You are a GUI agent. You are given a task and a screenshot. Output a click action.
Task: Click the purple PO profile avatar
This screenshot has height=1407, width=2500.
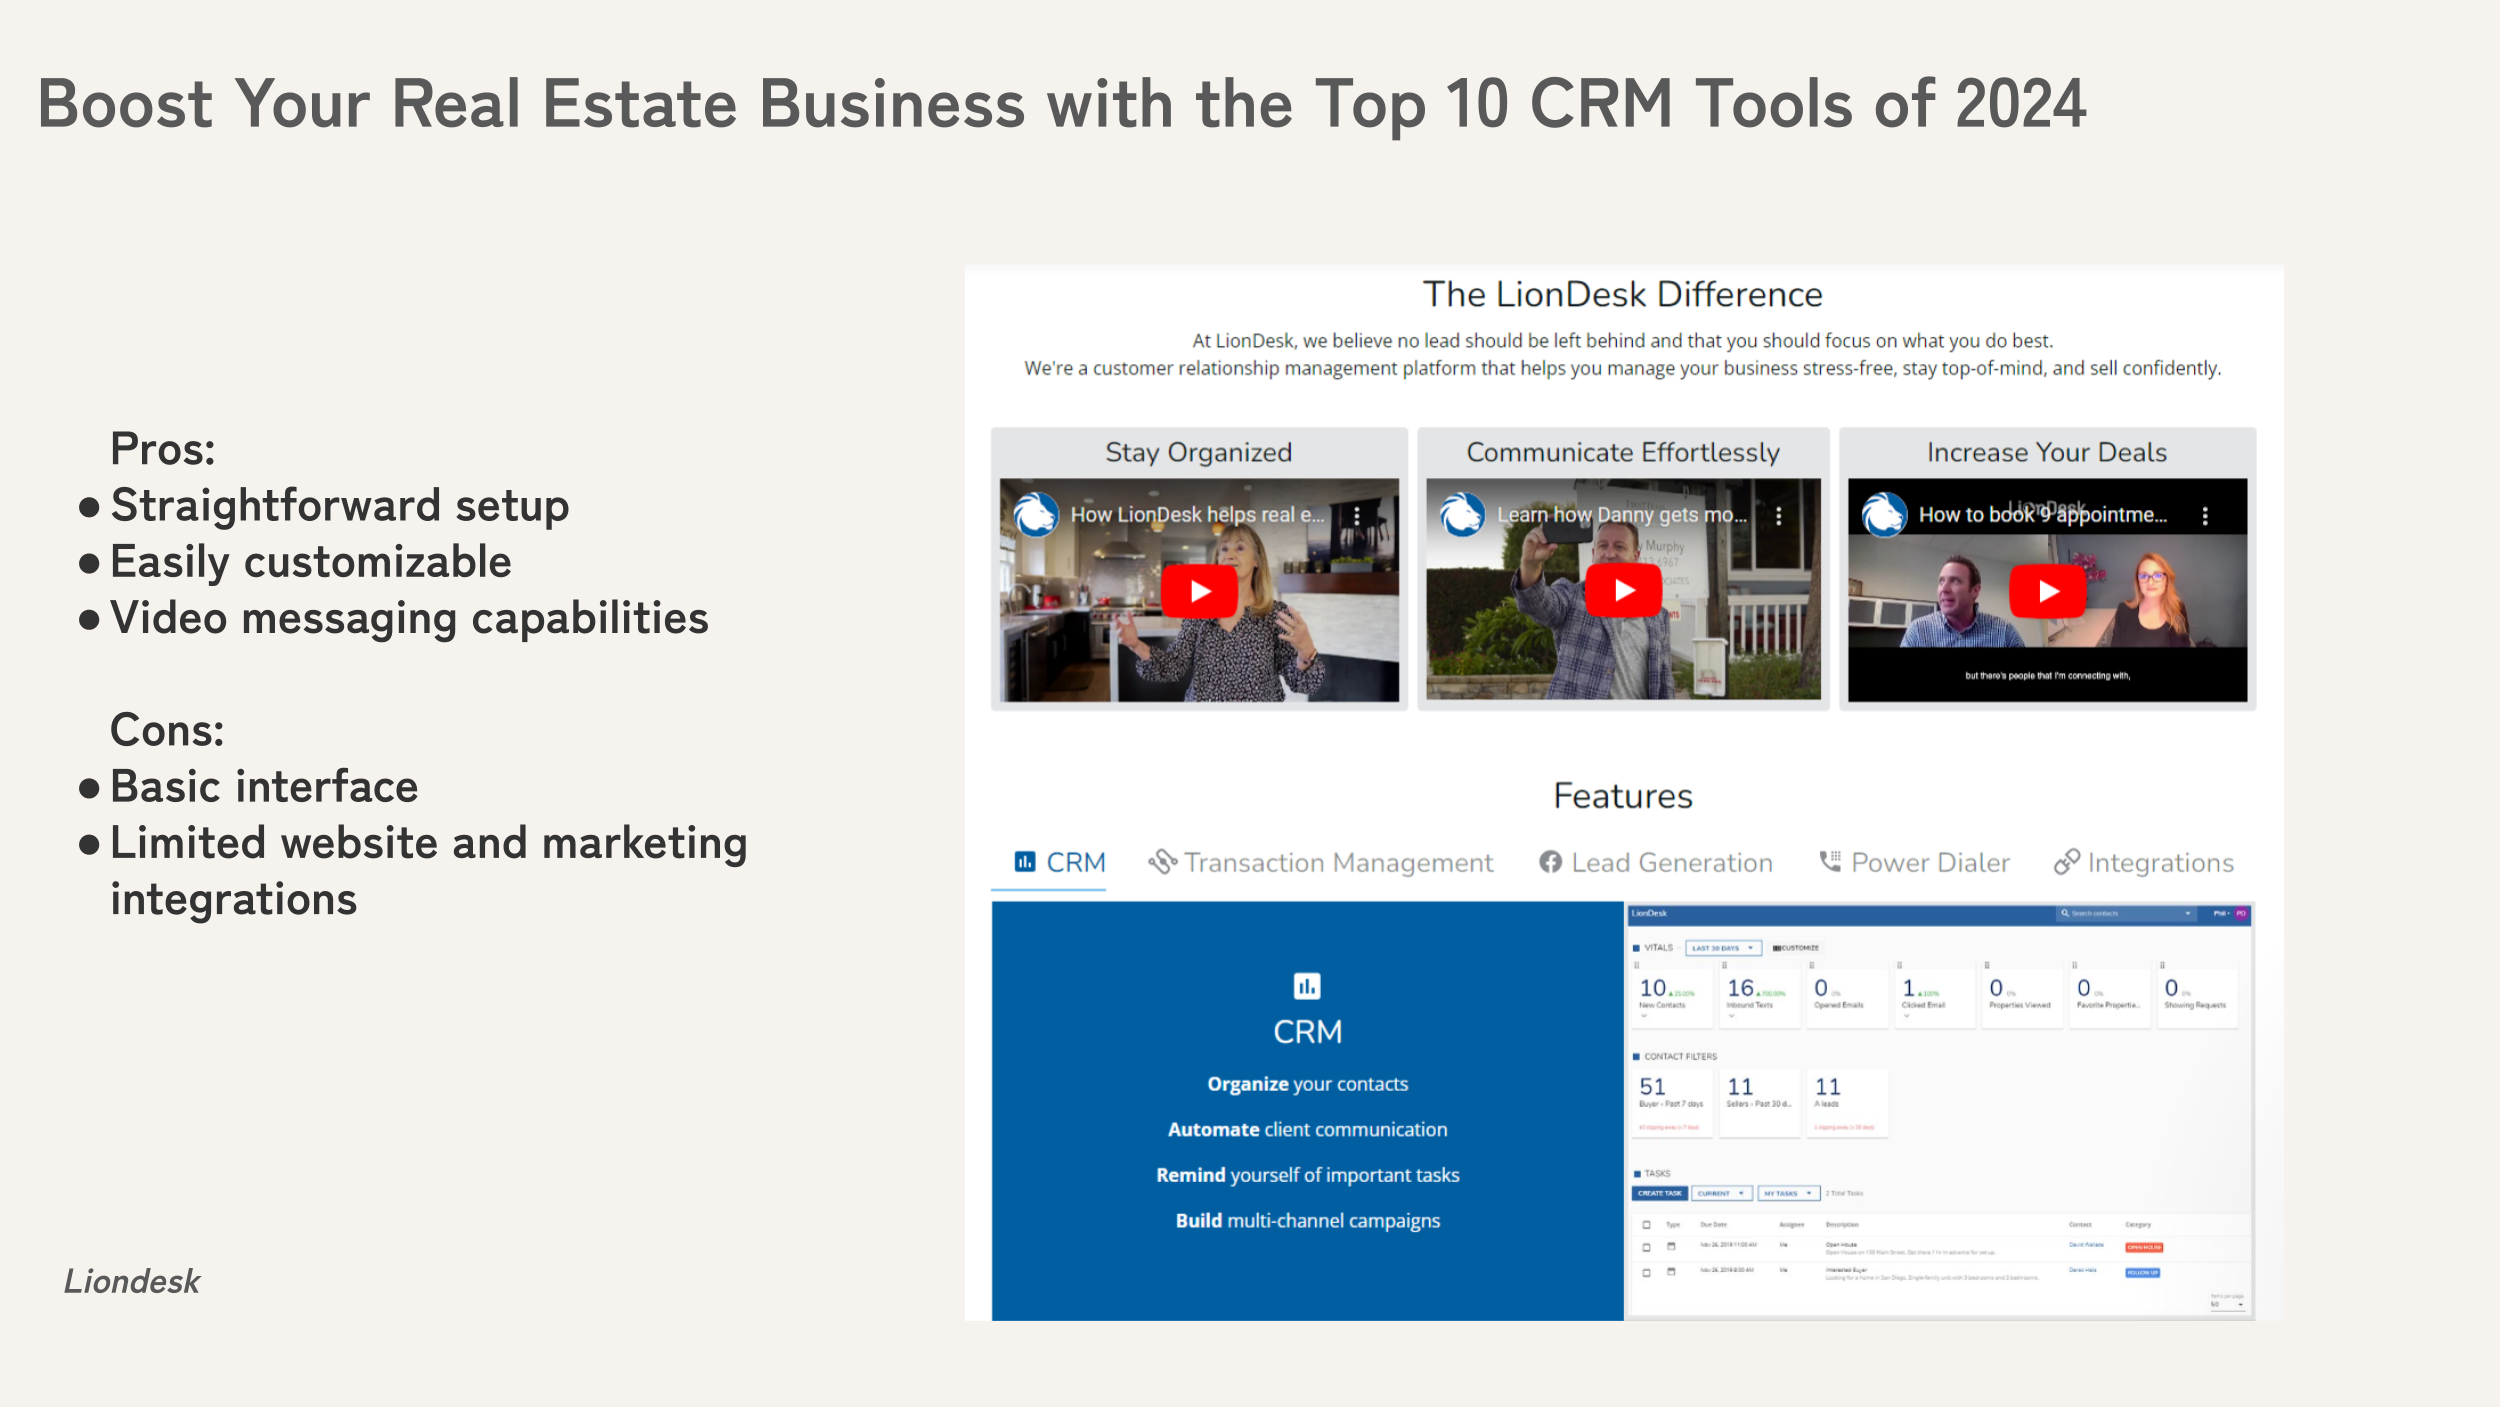[x=2241, y=914]
